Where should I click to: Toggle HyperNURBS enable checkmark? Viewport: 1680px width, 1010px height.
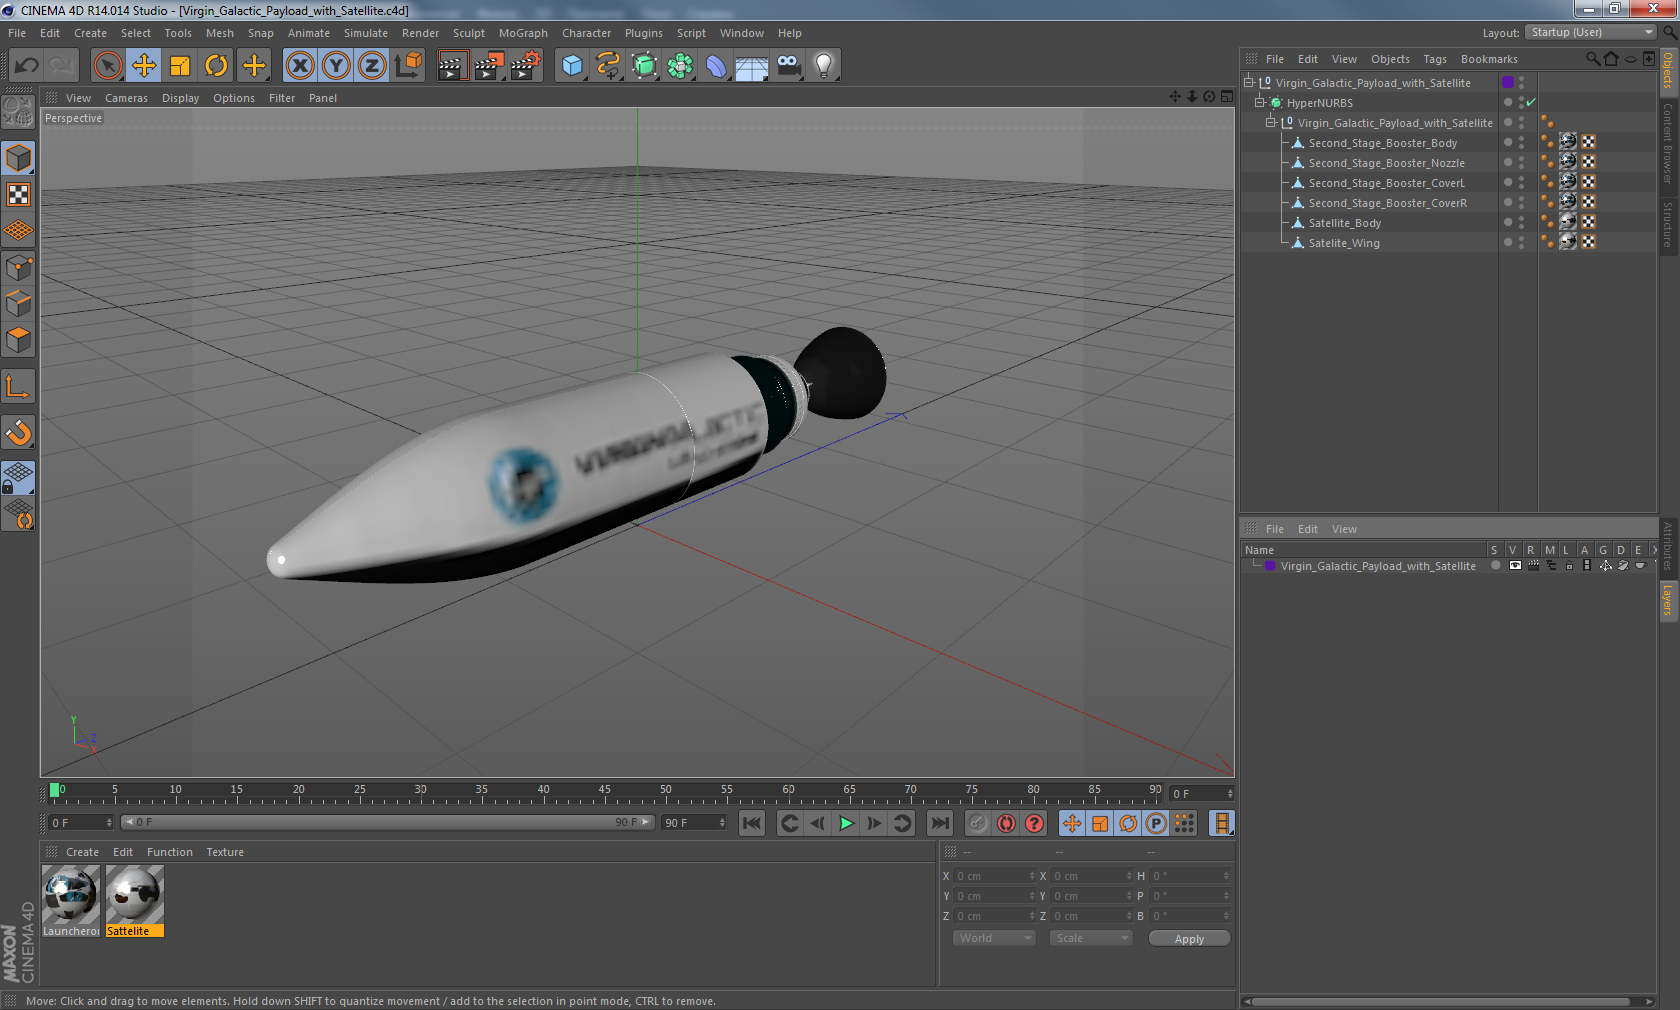point(1531,102)
